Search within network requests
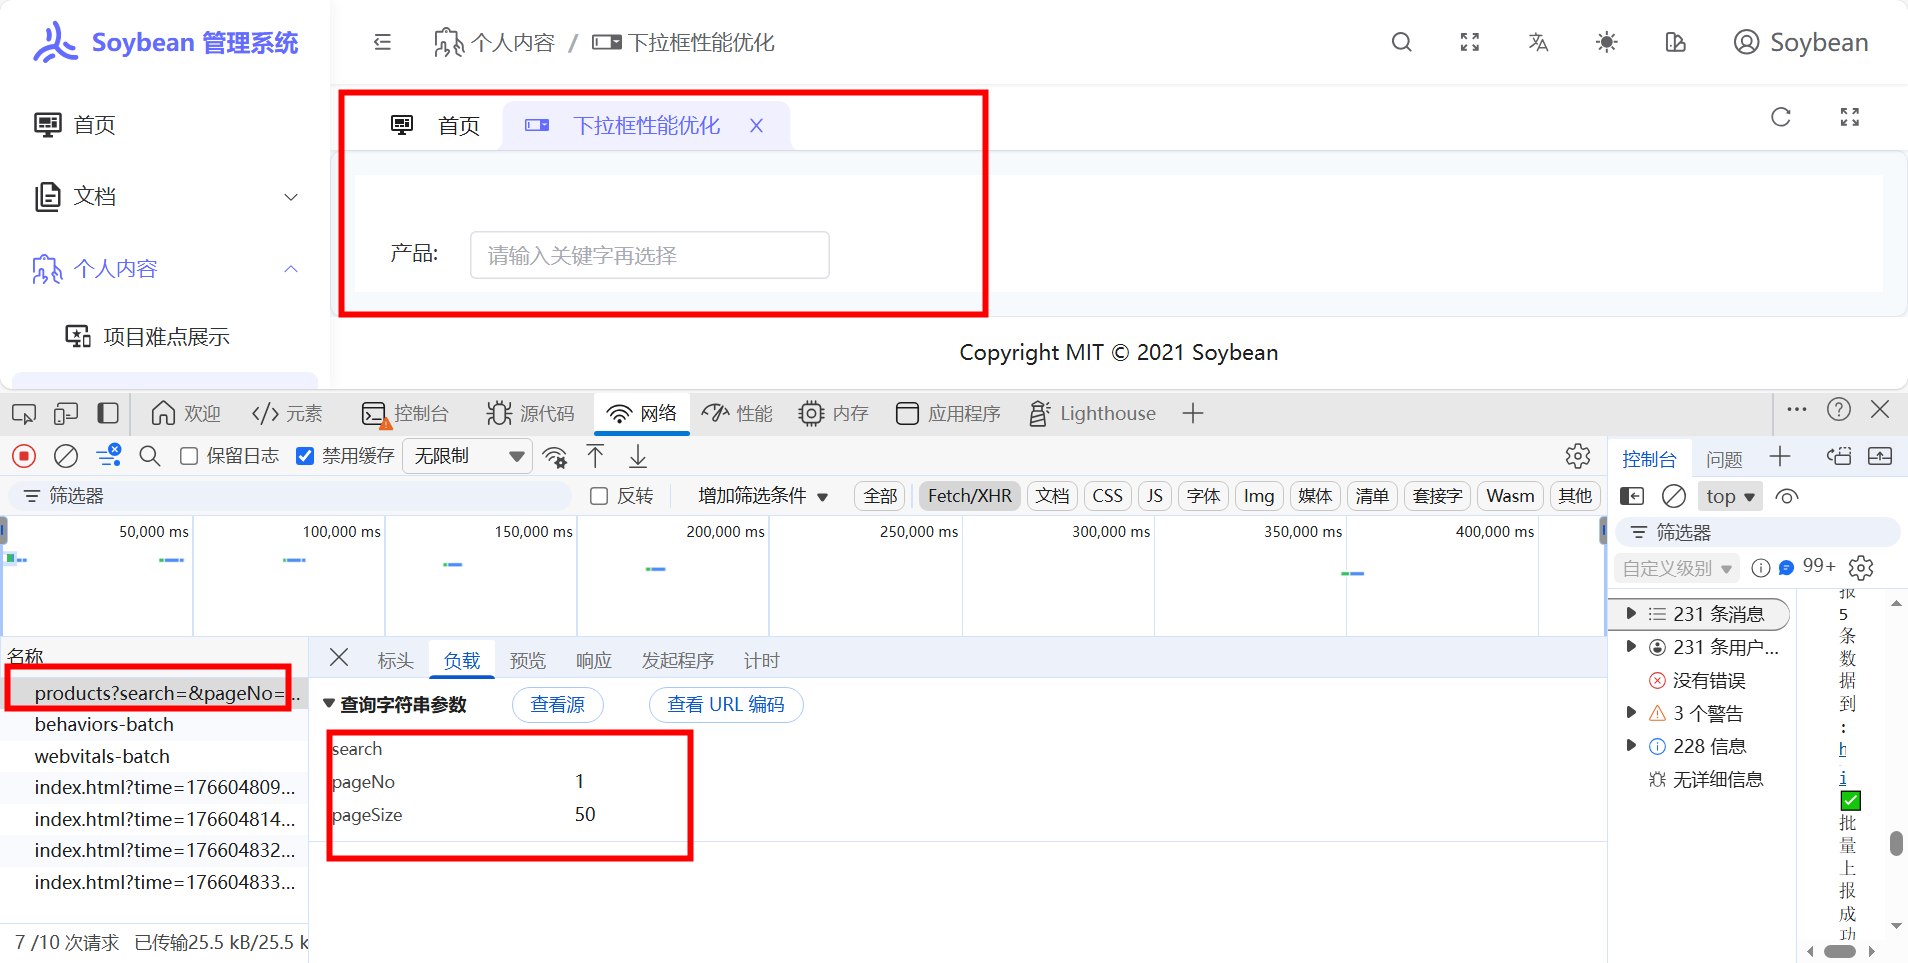 point(149,456)
